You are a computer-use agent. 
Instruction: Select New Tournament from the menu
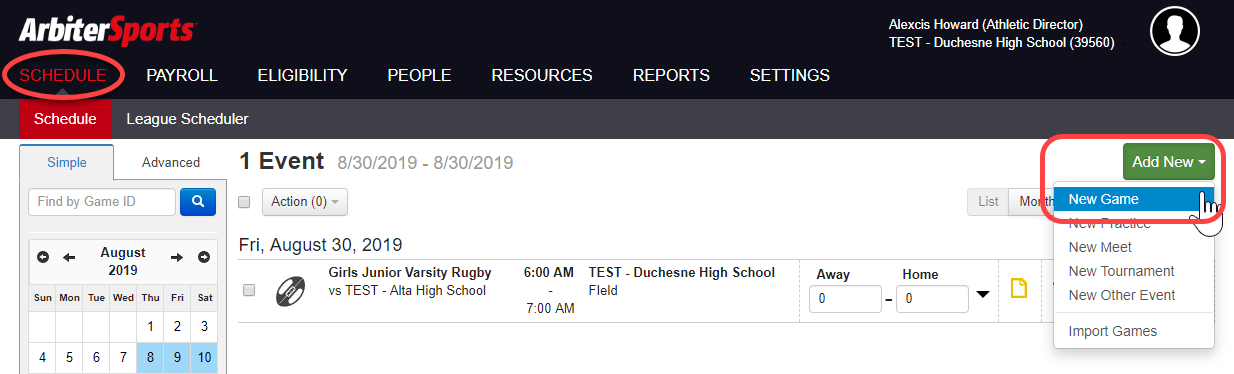click(1122, 271)
